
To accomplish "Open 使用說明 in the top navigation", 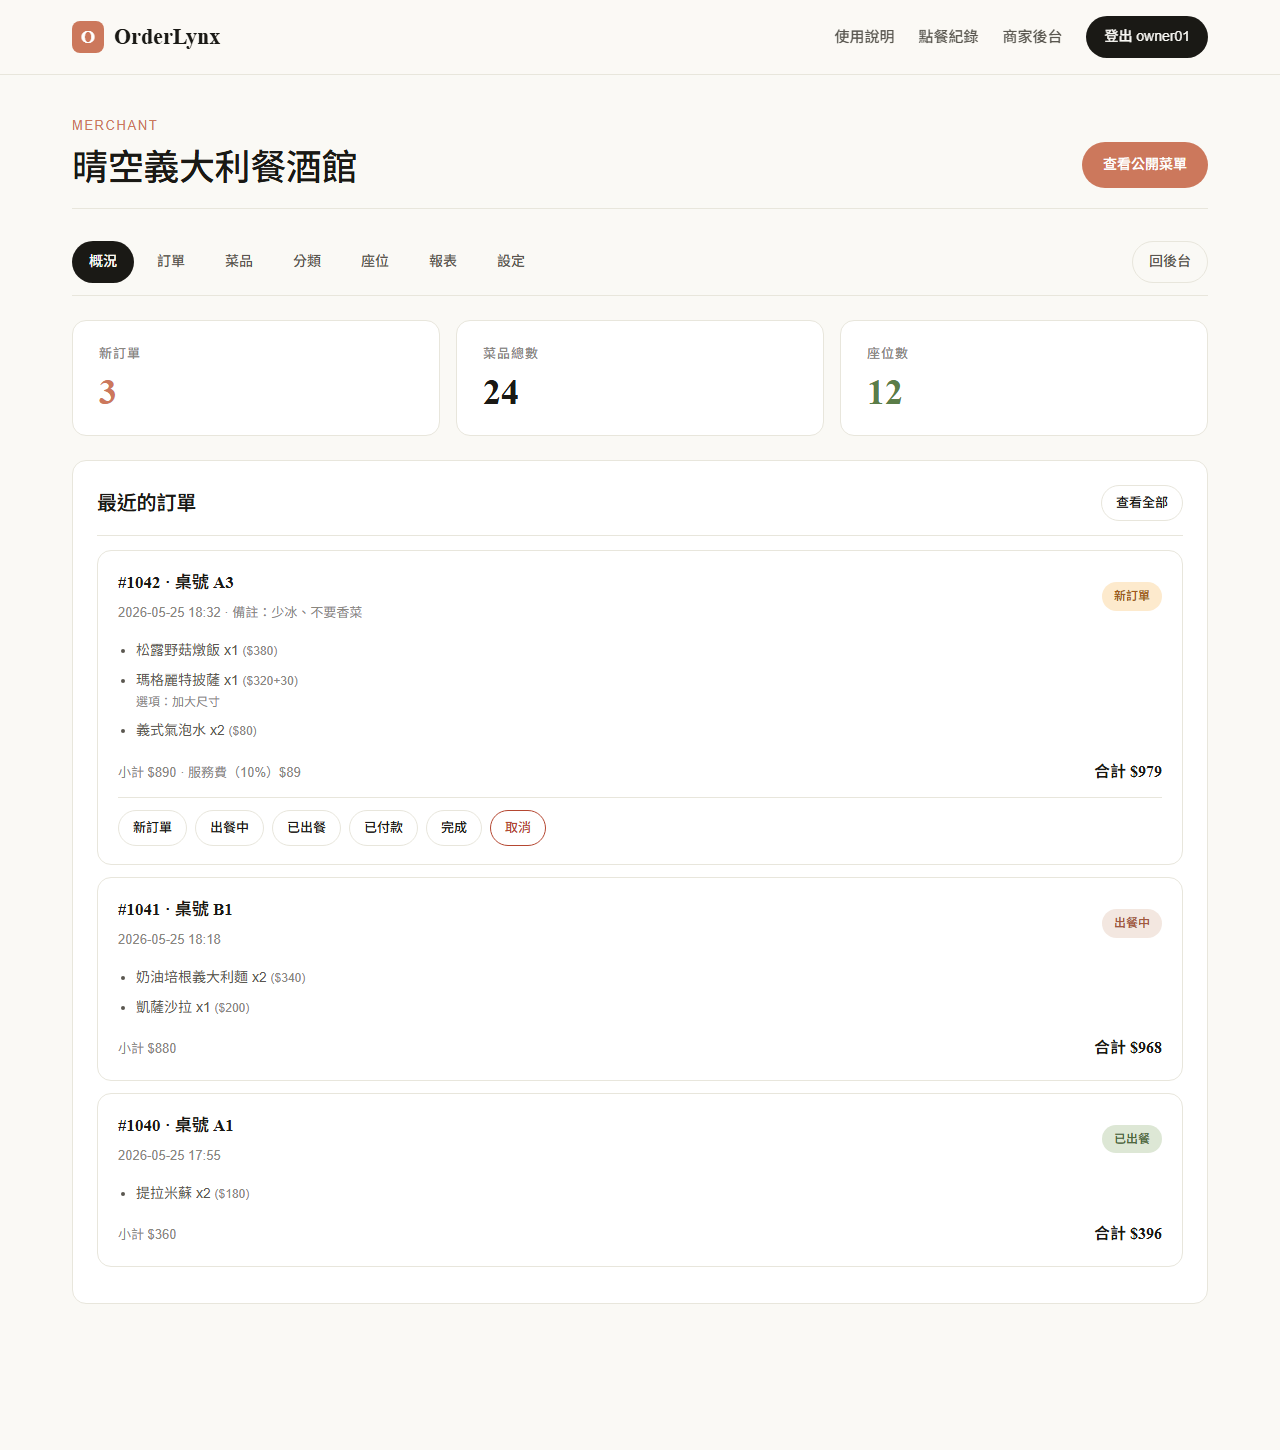I will pos(865,37).
